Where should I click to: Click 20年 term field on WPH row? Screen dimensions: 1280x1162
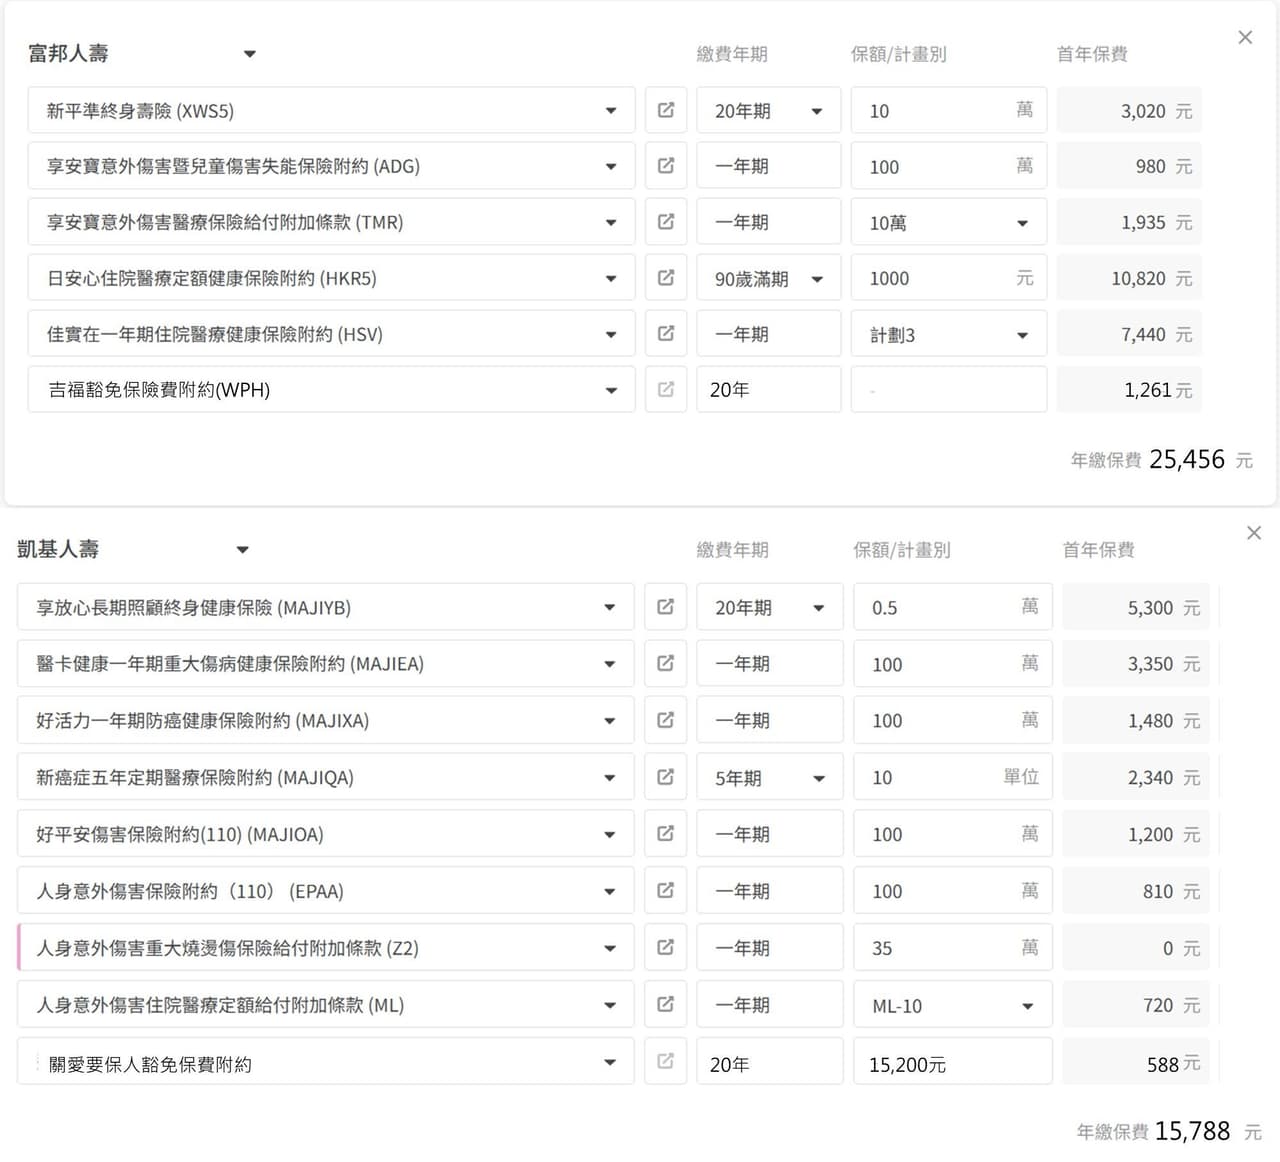coord(769,389)
